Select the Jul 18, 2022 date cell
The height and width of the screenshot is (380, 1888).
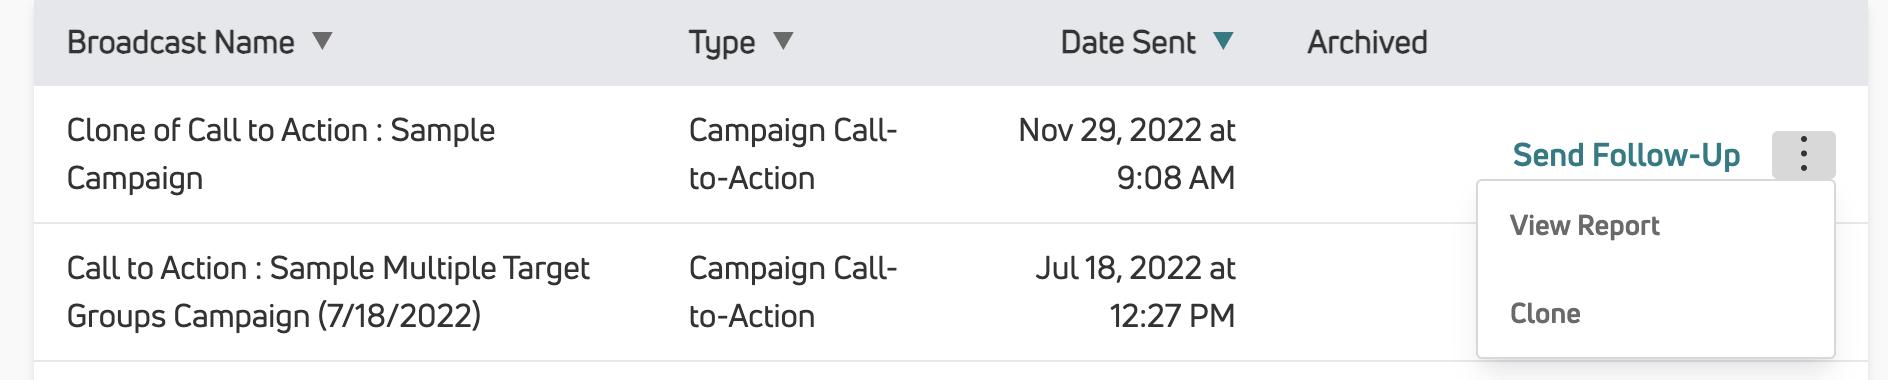click(x=1135, y=292)
